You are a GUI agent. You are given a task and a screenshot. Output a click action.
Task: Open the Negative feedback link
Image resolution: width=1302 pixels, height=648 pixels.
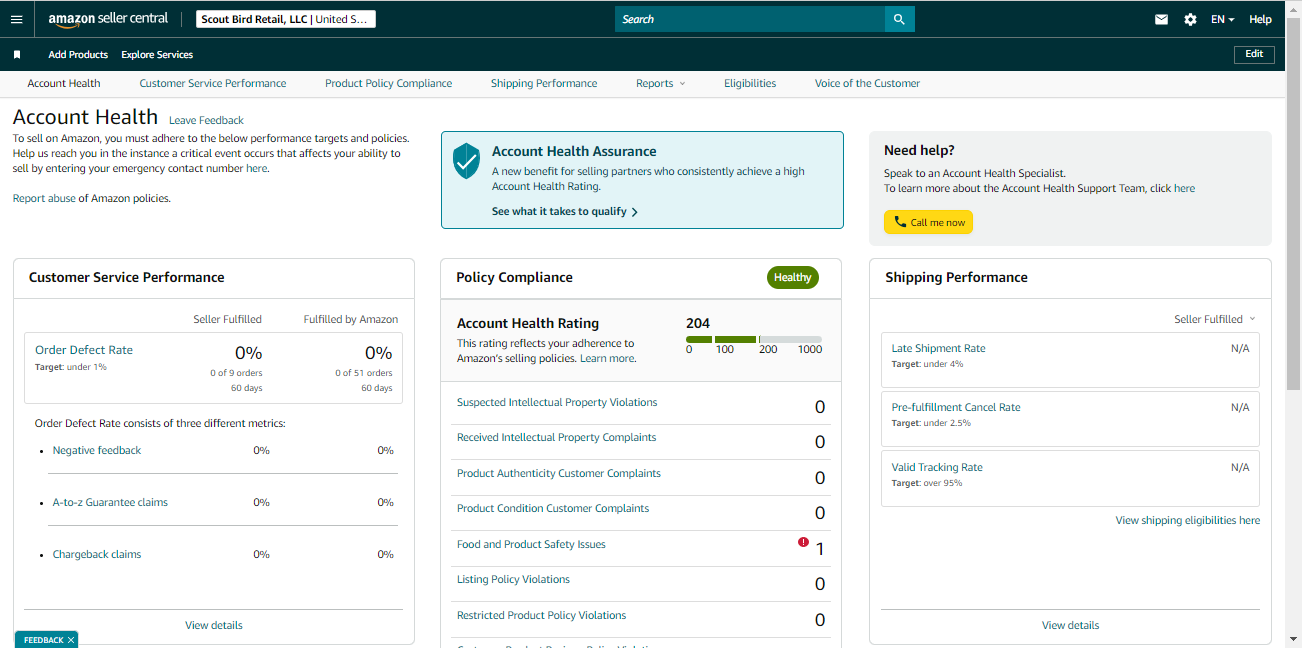click(x=97, y=450)
